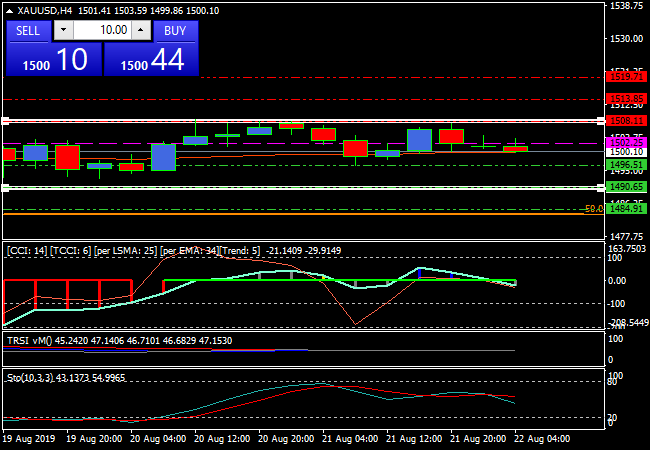Click the BUY button in trade panel
Screen dimensions: 650x450
[x=175, y=30]
